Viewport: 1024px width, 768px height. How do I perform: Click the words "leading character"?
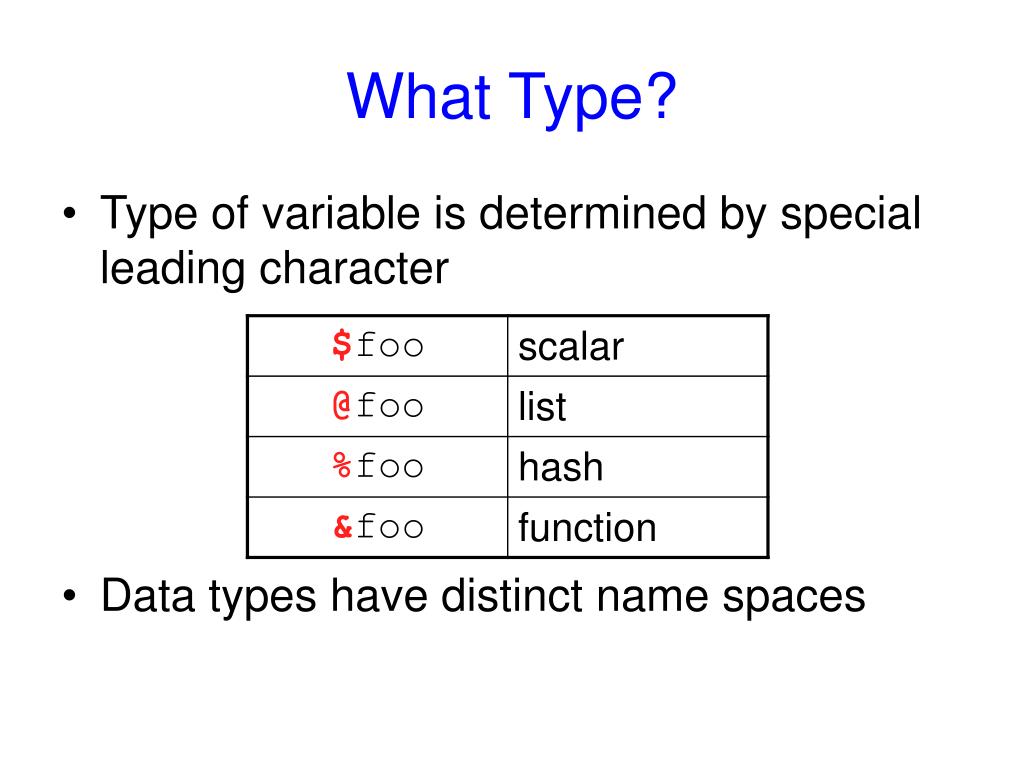pos(274,269)
